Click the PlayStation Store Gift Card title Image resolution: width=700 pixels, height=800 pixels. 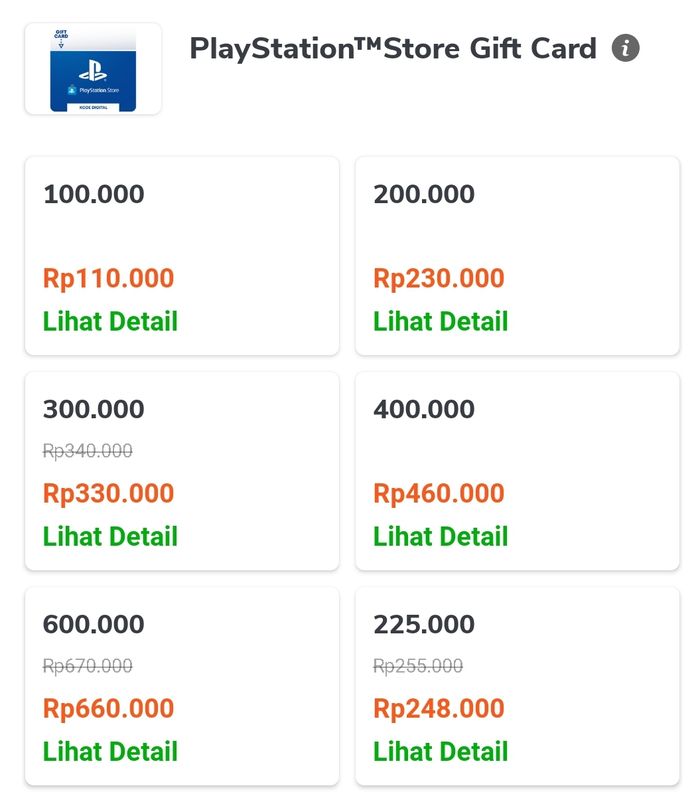pyautogui.click(x=393, y=48)
